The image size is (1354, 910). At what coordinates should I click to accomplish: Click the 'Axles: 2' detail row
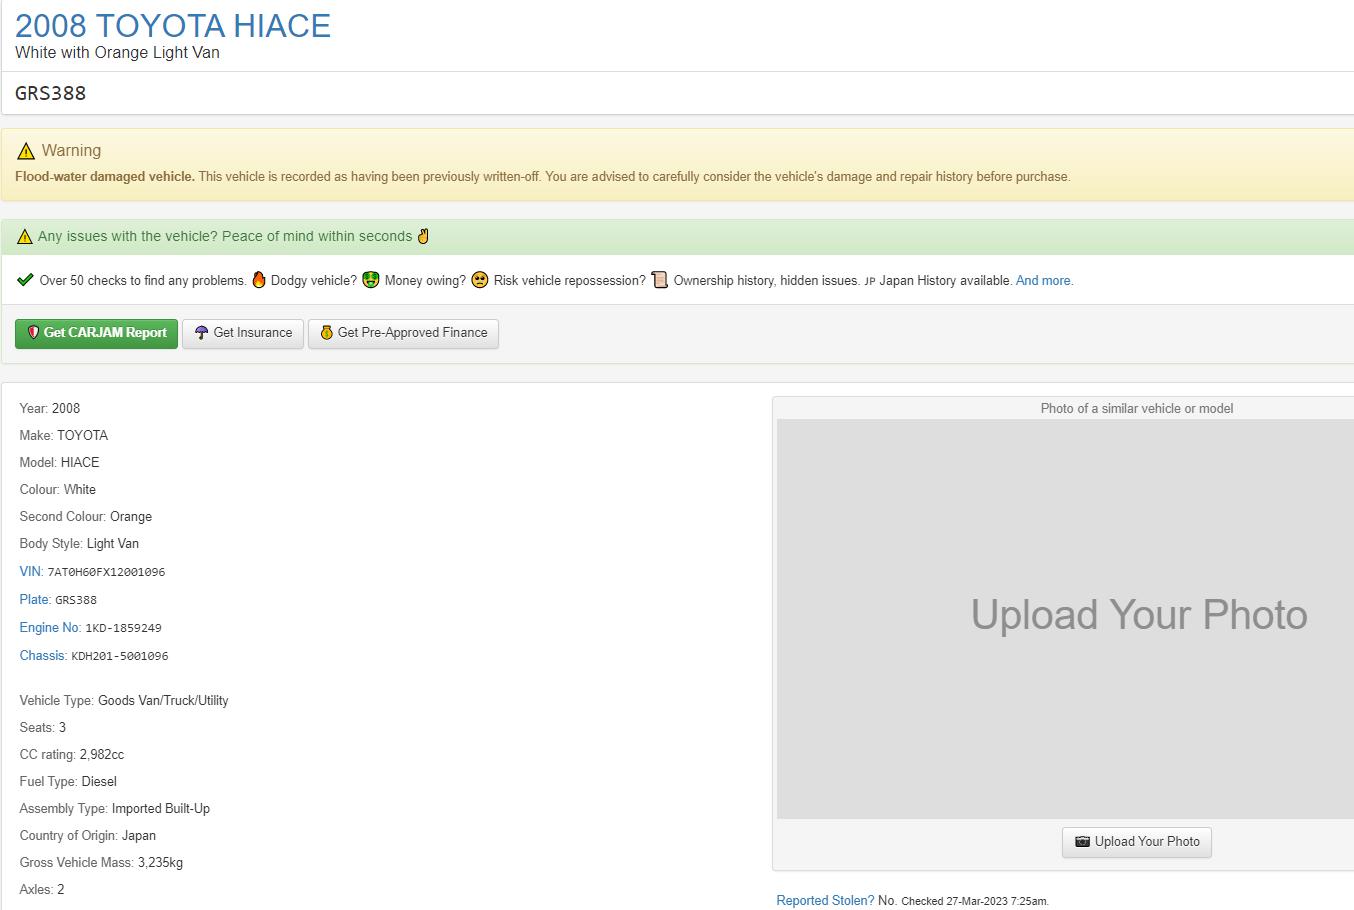[42, 890]
